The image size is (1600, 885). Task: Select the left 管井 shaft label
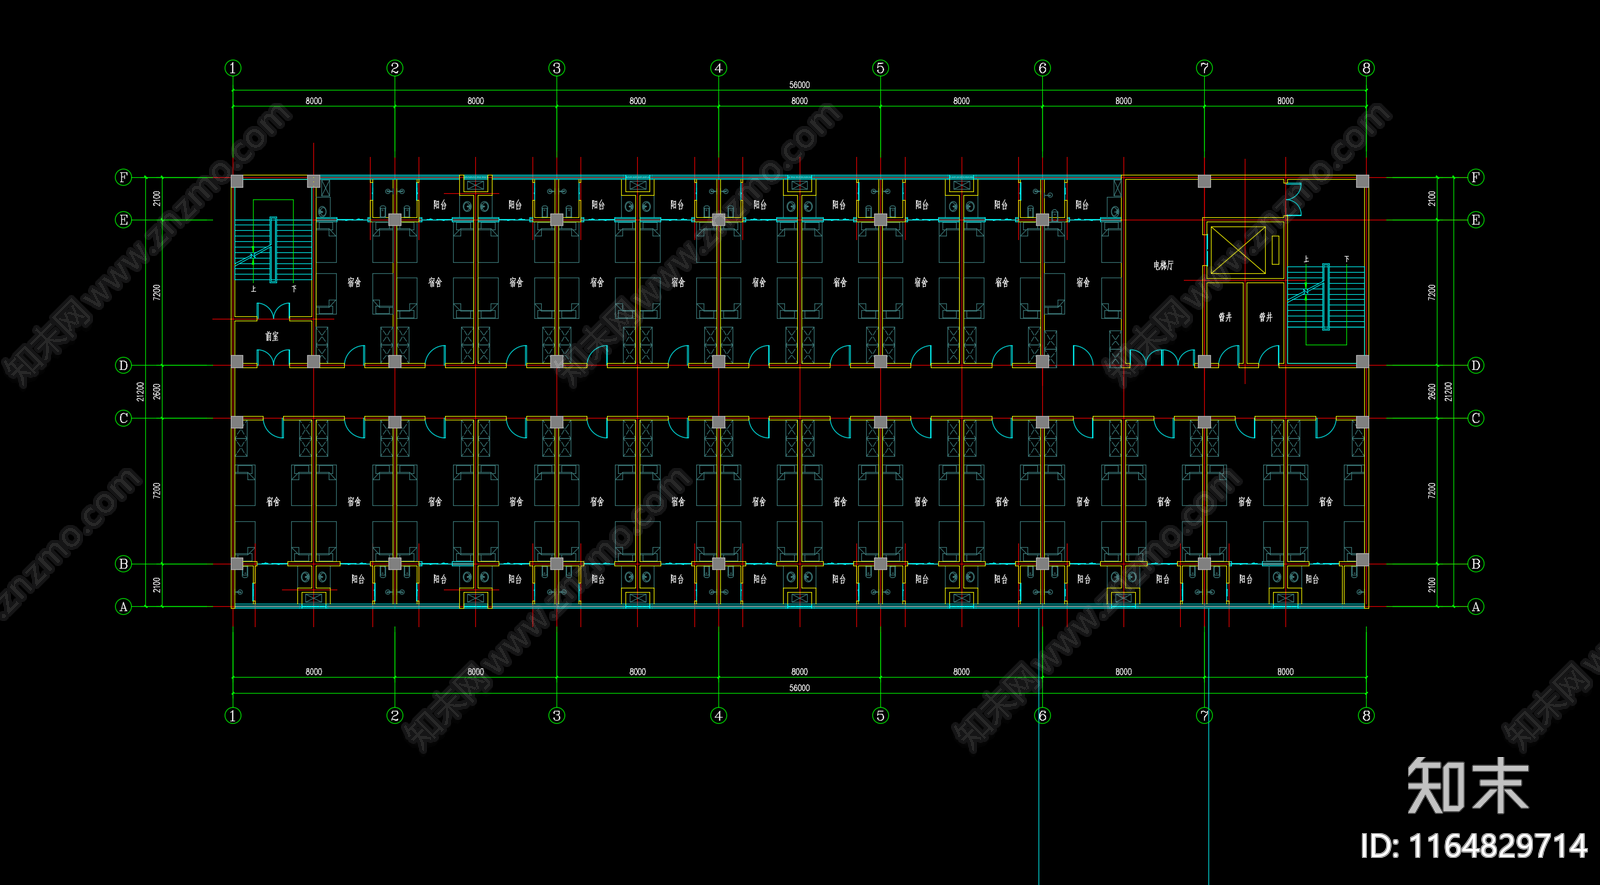pyautogui.click(x=1225, y=317)
